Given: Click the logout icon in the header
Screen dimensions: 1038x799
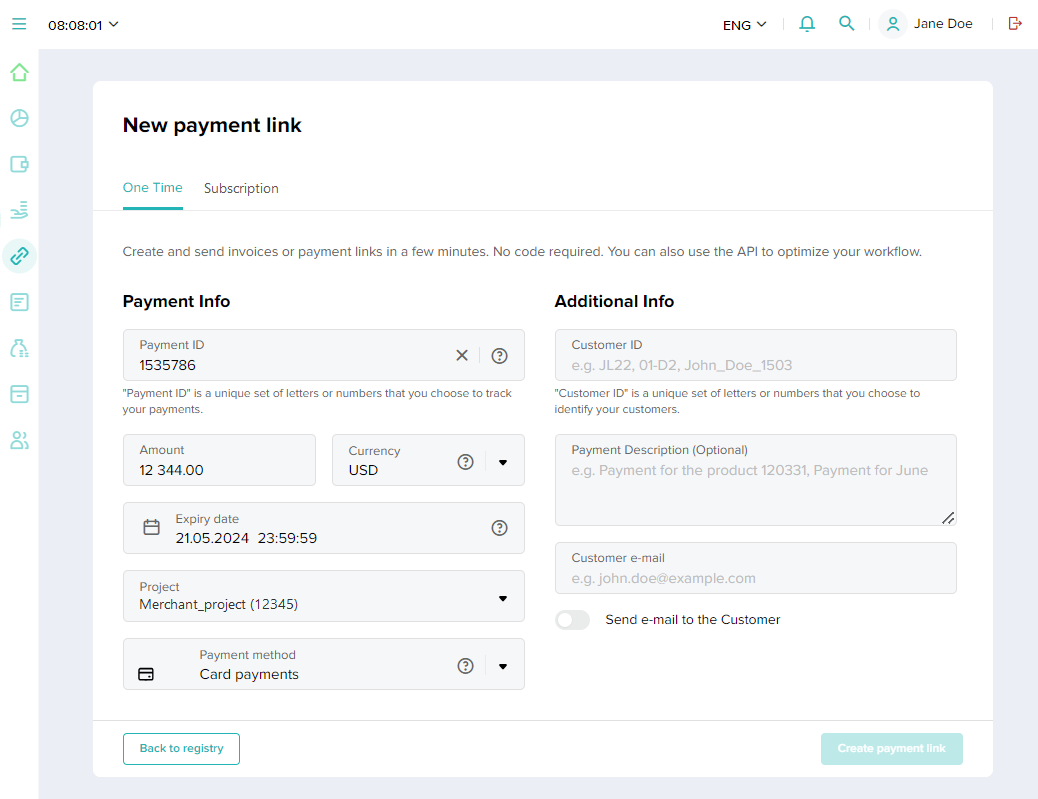Looking at the screenshot, I should coord(1015,24).
